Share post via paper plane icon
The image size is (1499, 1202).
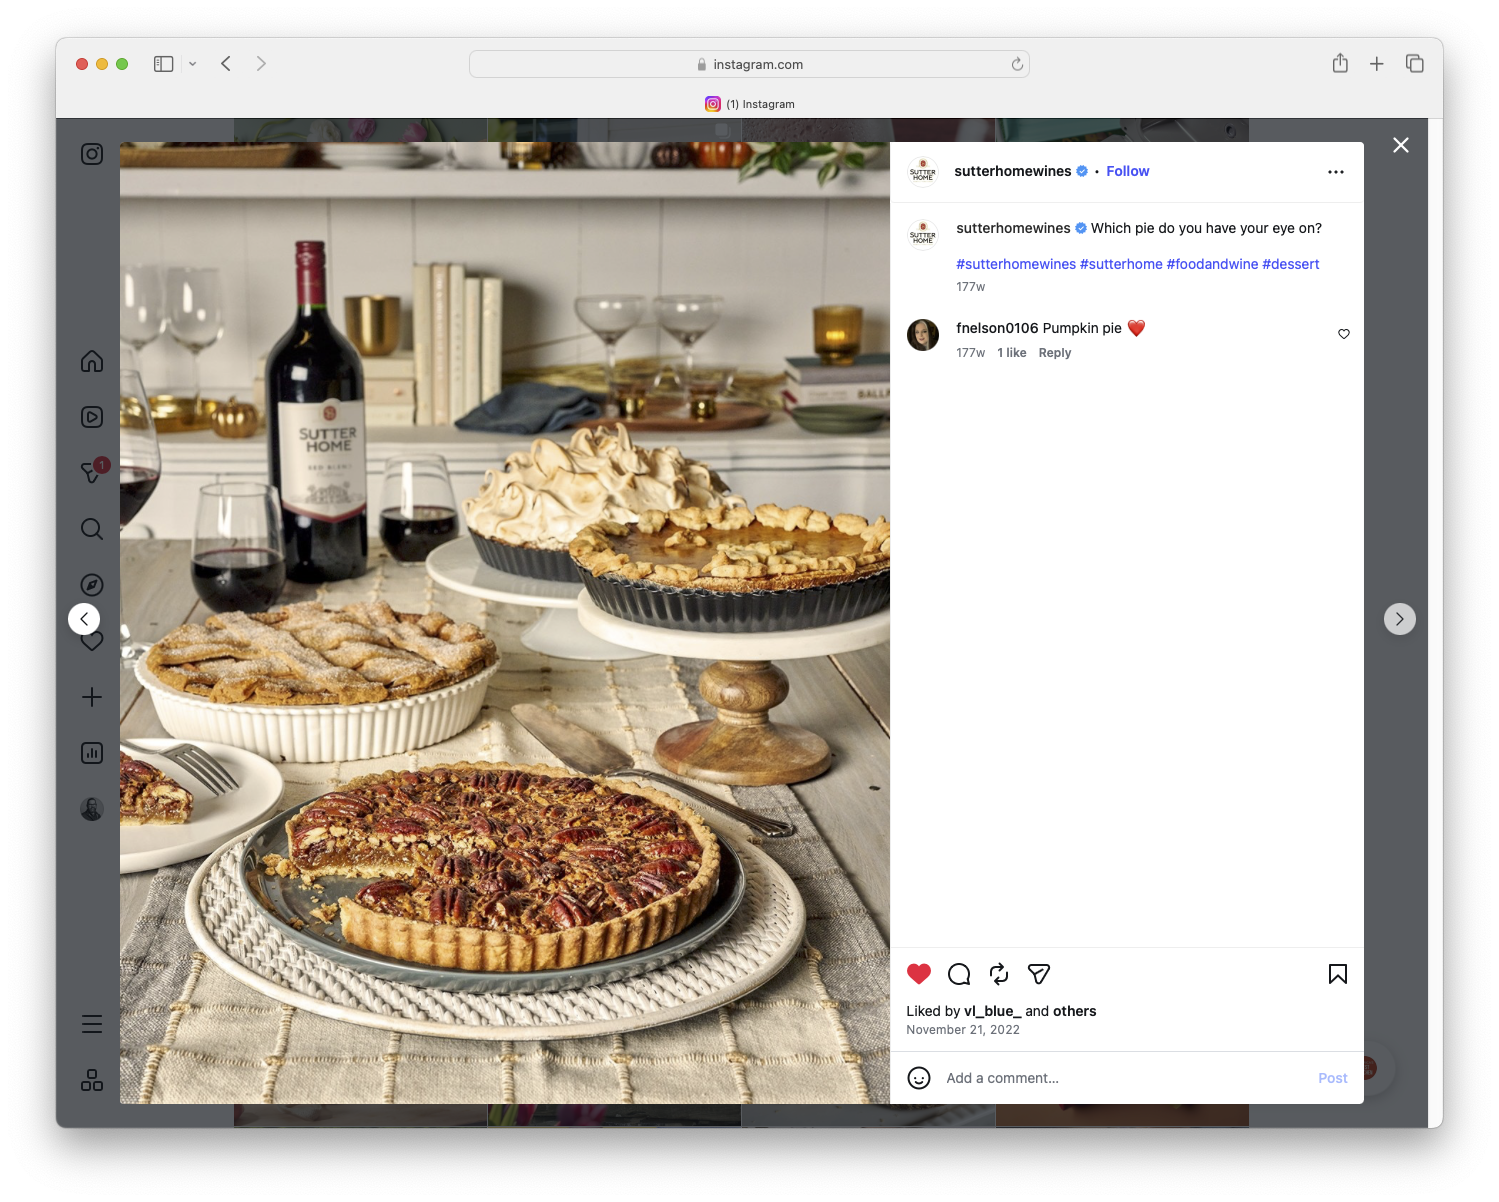click(x=1038, y=973)
